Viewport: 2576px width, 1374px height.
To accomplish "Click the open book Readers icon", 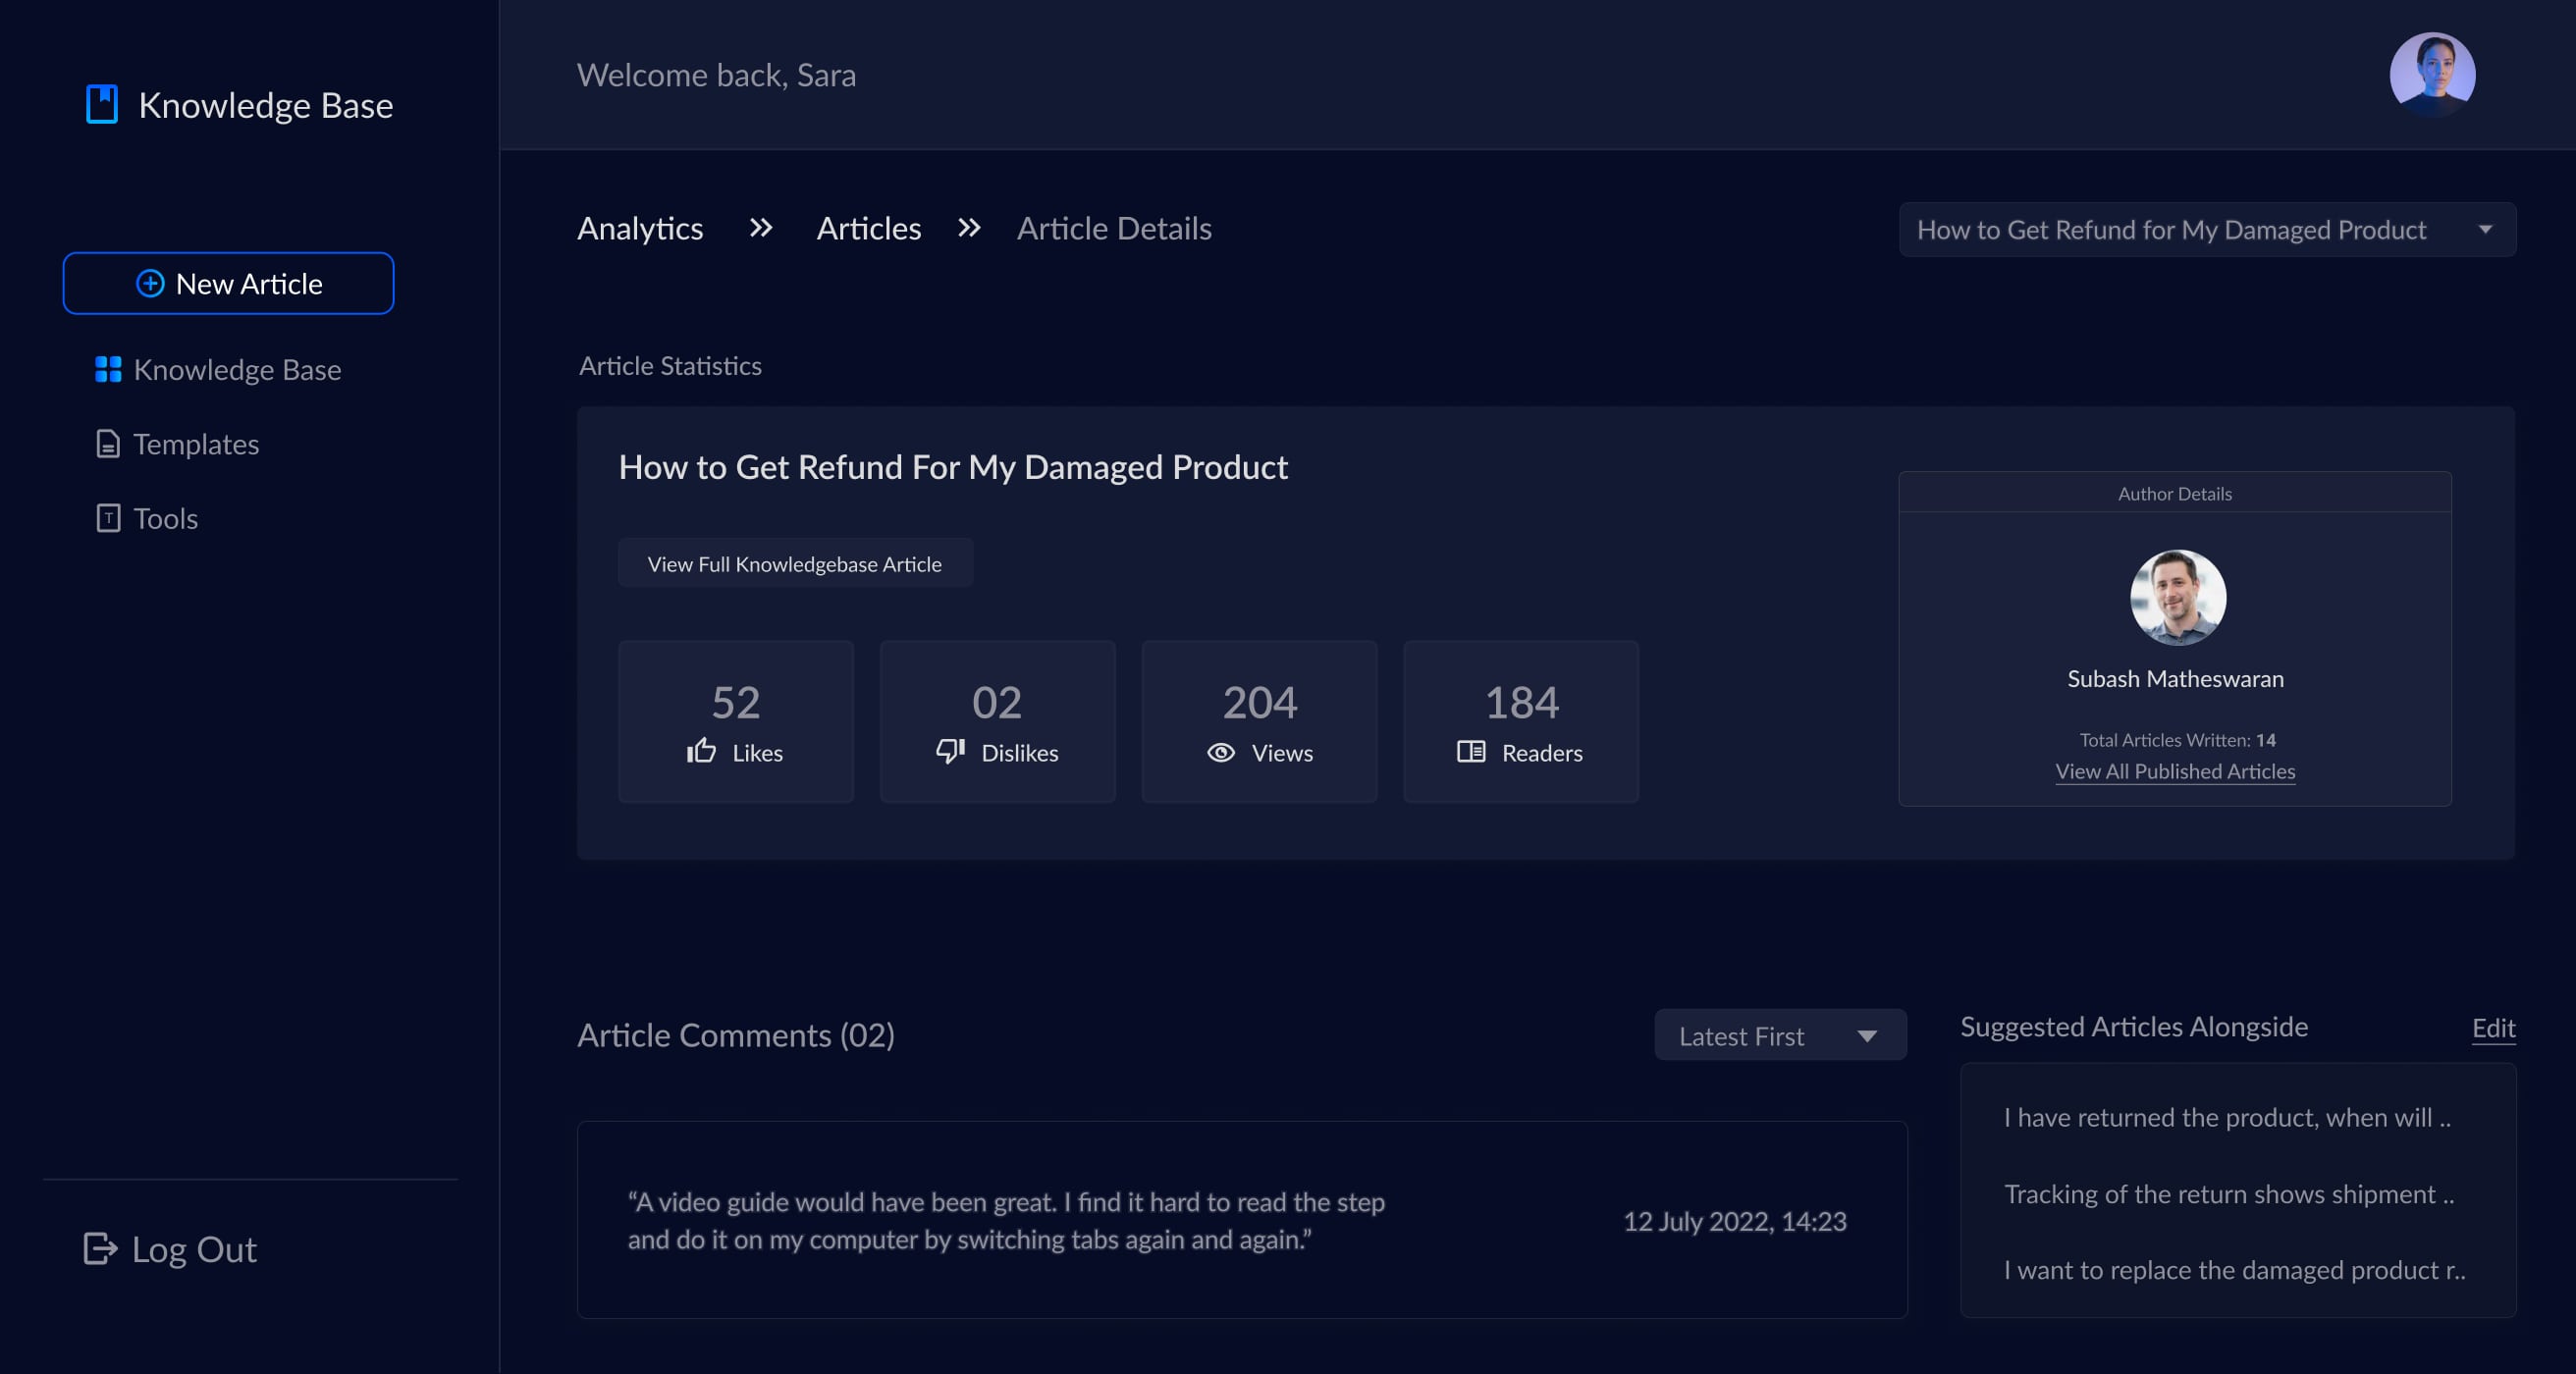I will (x=1470, y=752).
